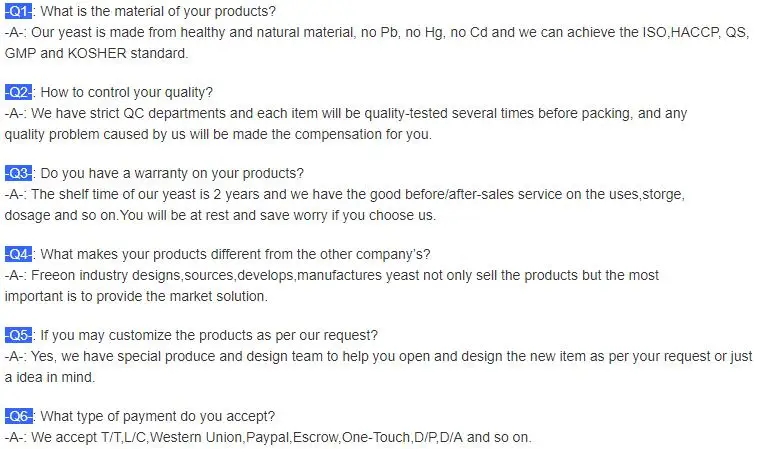
Task: Click the product warranty question text
Action: point(172,173)
